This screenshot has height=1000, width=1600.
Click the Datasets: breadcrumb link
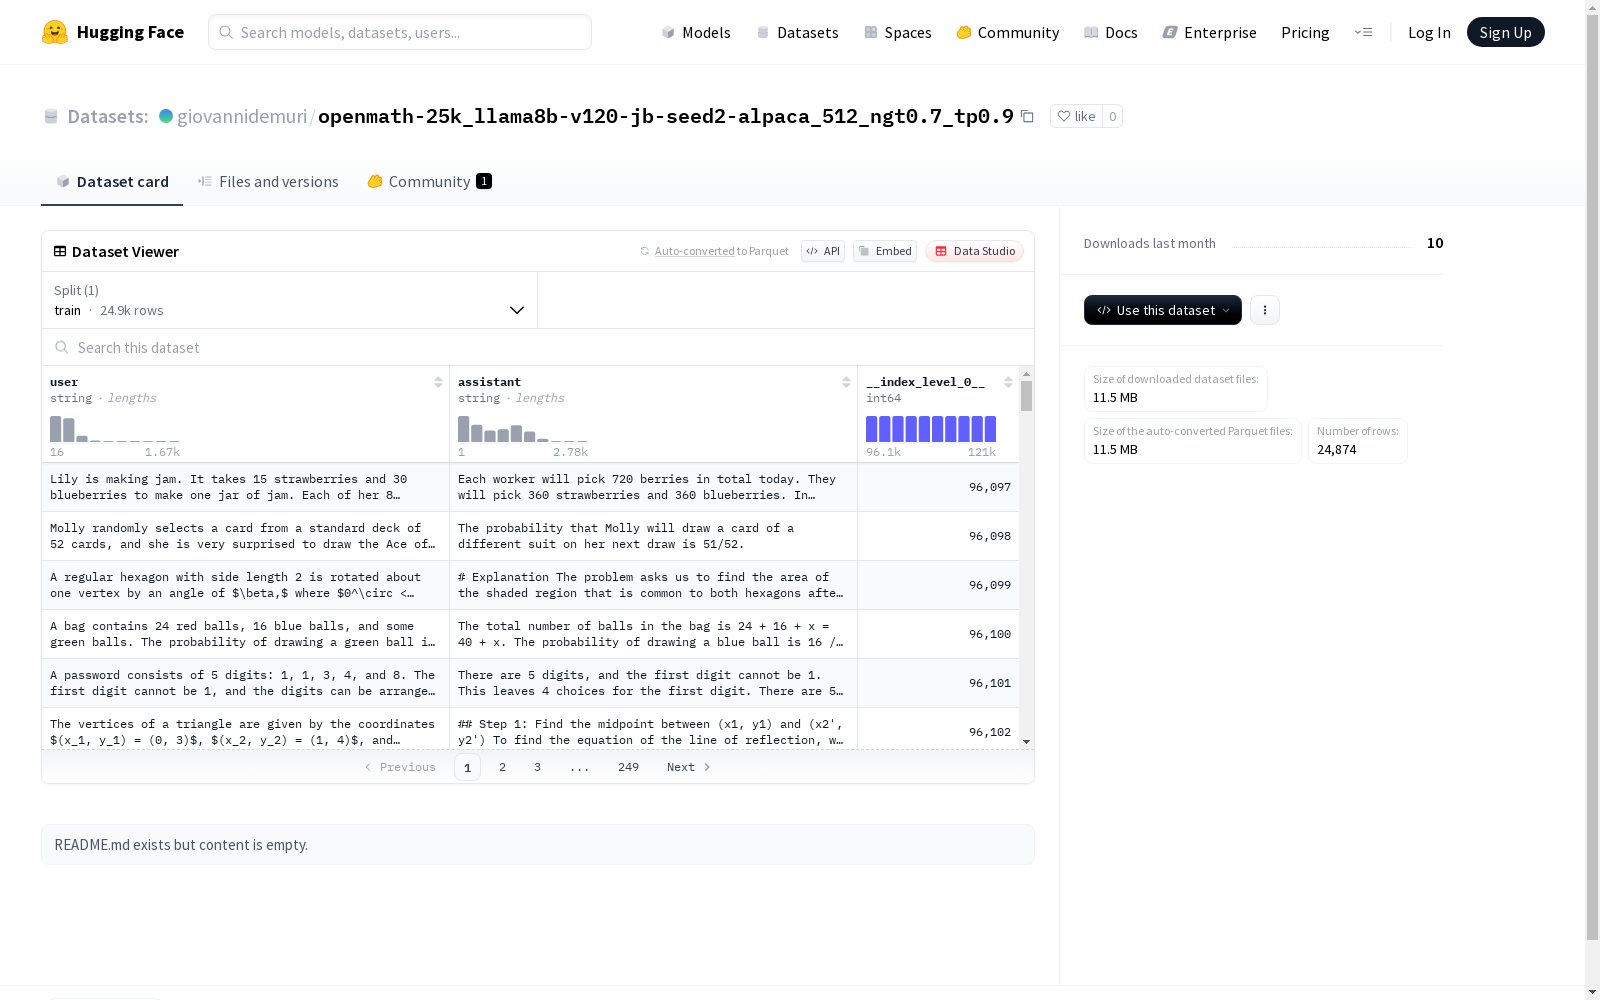[107, 116]
